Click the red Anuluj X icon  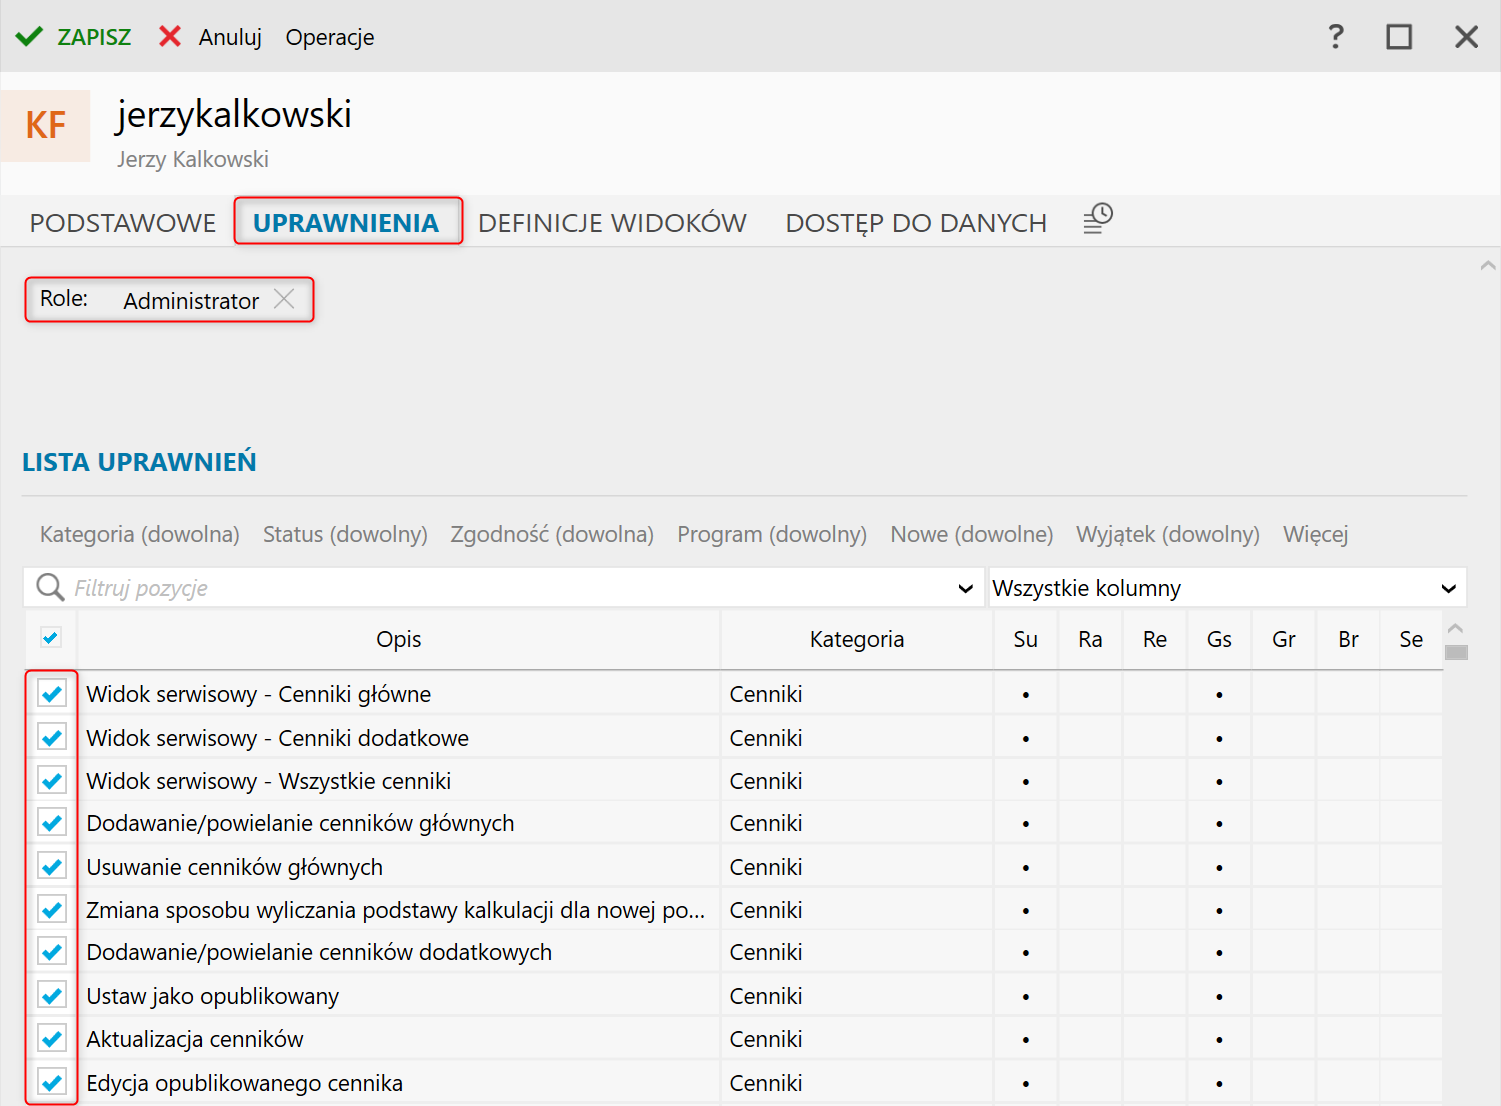coord(170,37)
